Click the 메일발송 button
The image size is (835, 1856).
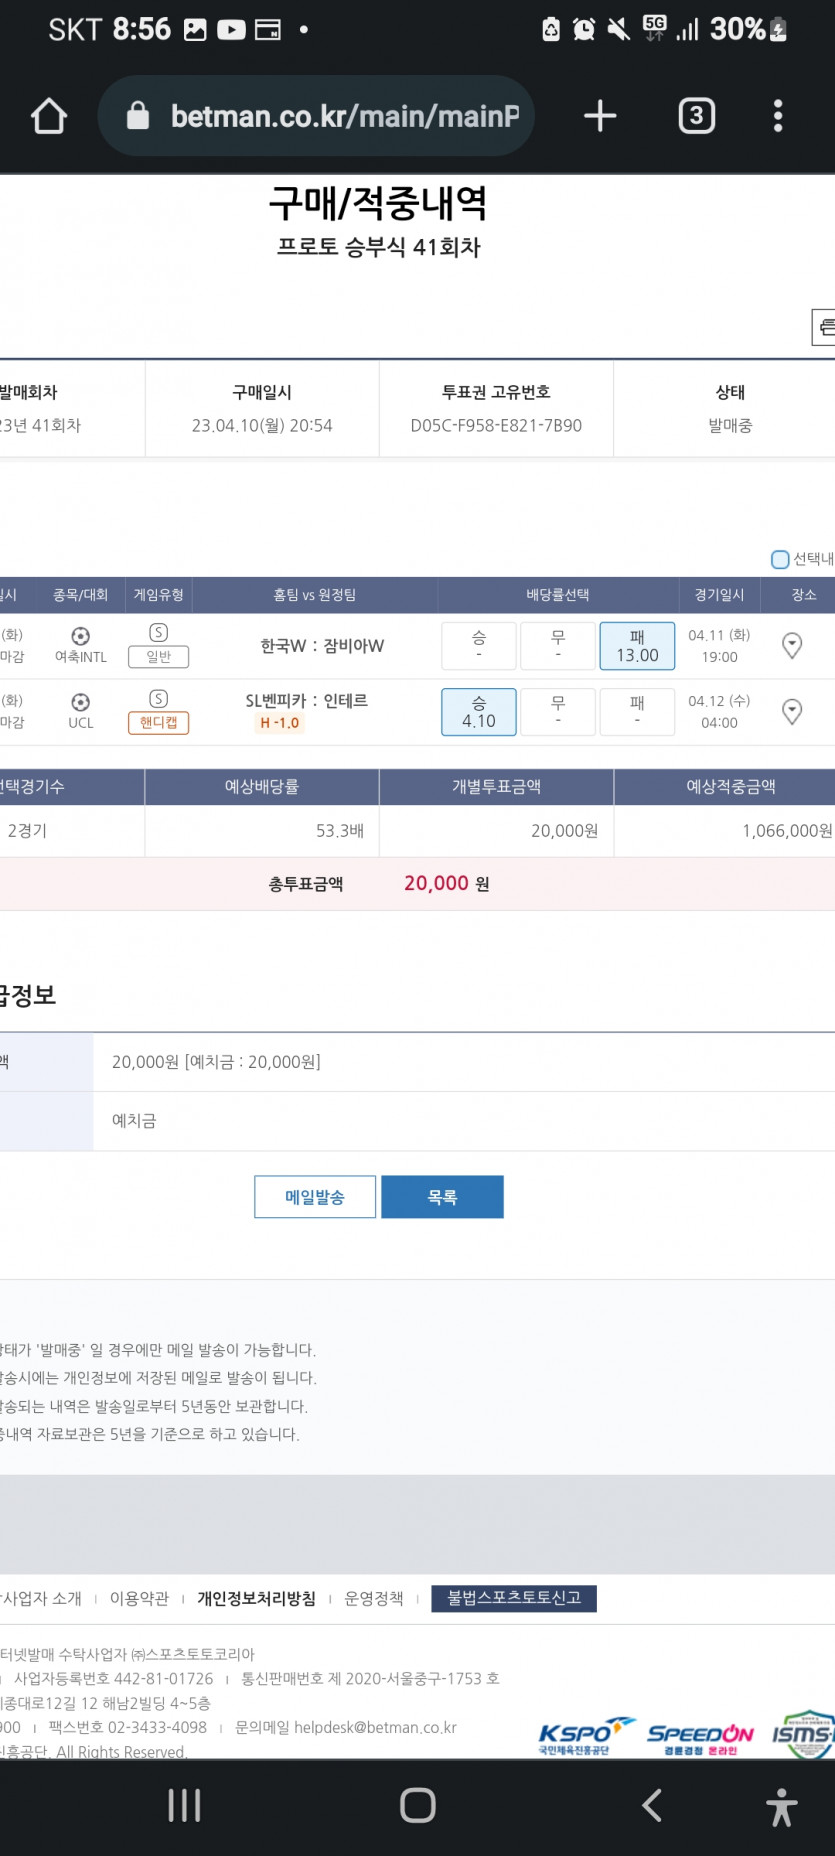(315, 1197)
